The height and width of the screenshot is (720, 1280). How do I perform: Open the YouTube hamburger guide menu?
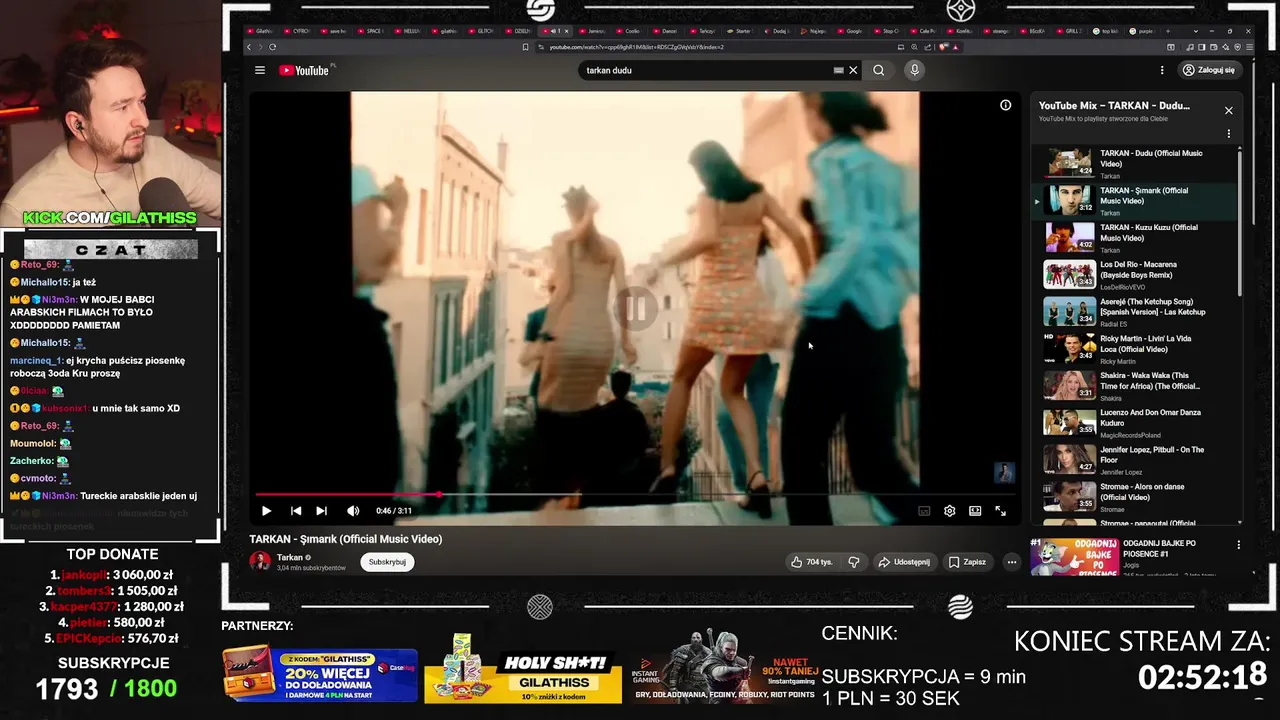[260, 70]
